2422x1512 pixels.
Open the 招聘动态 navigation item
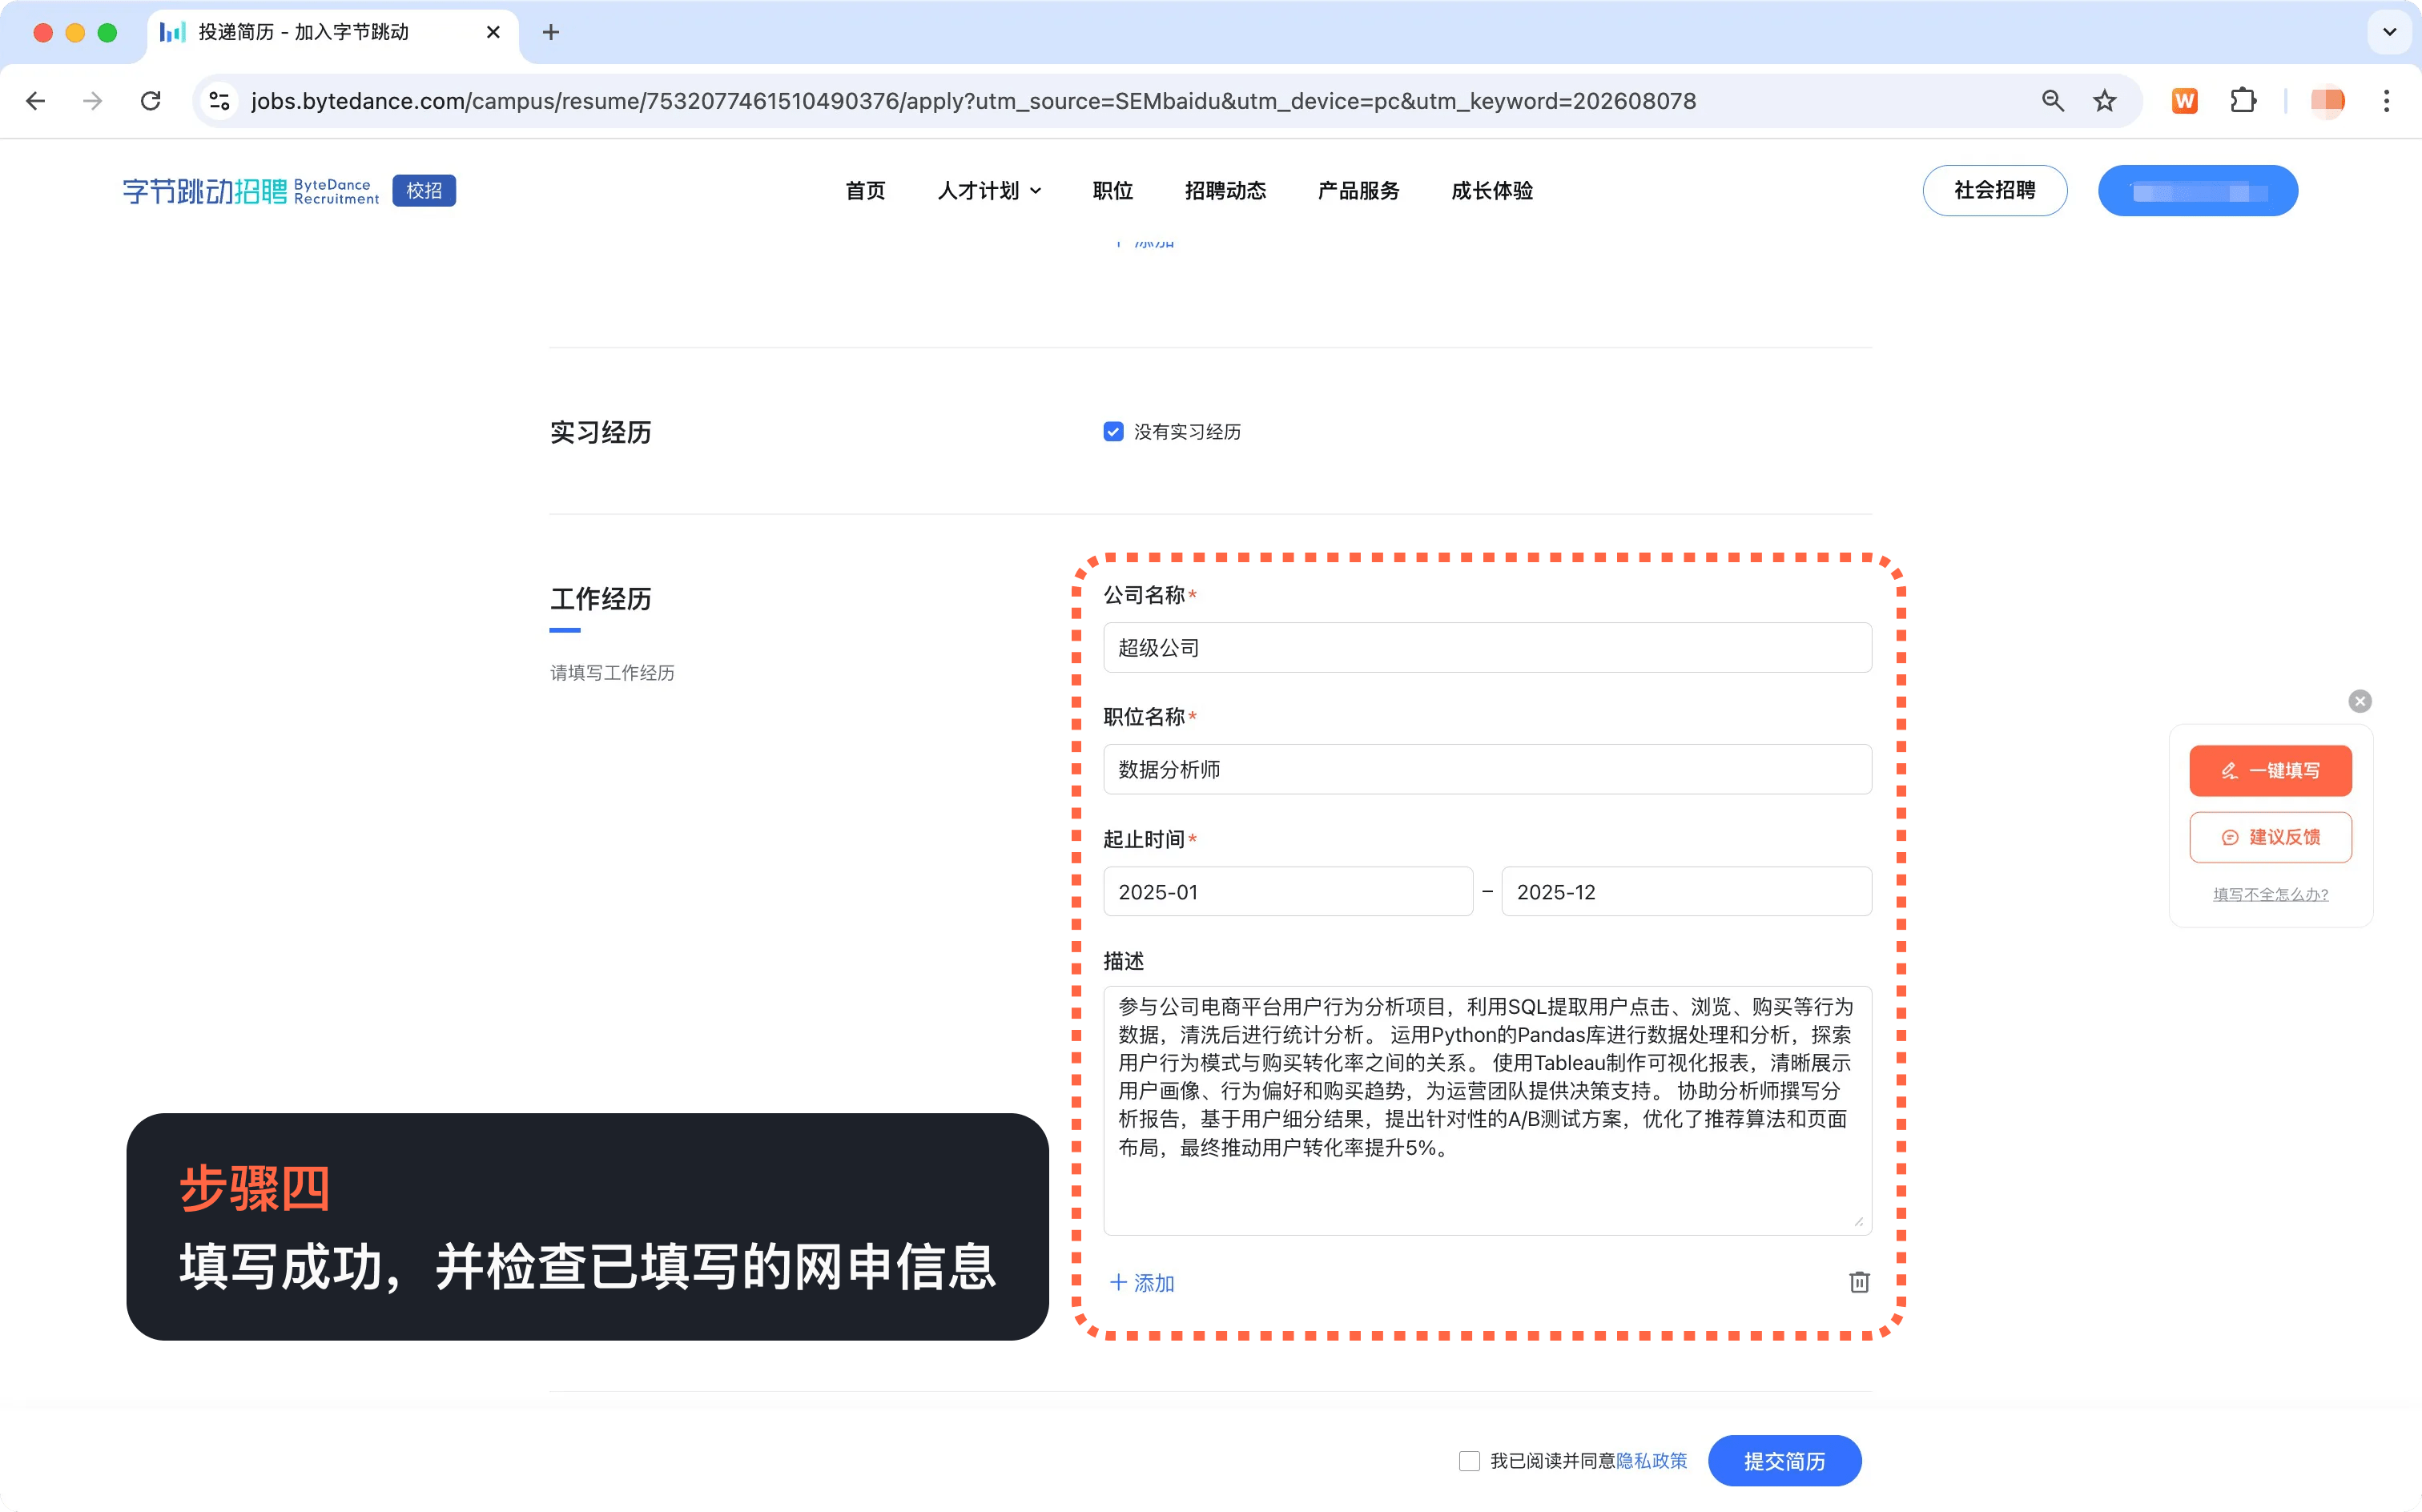click(x=1224, y=191)
